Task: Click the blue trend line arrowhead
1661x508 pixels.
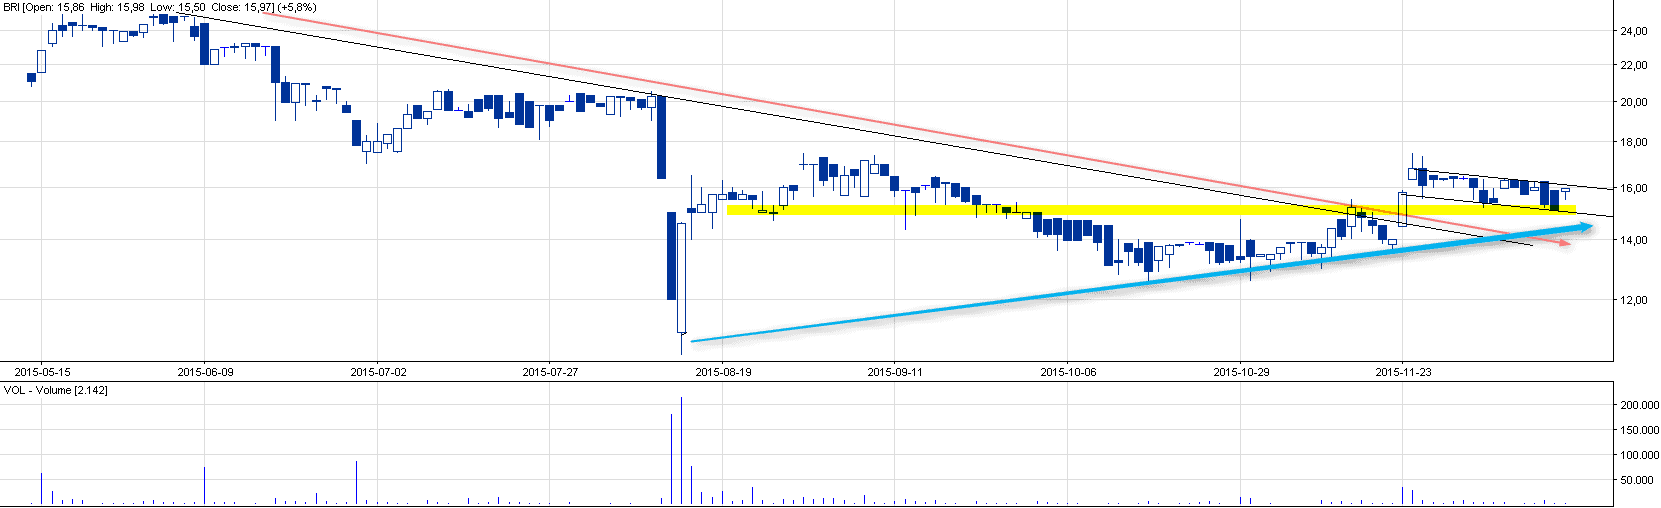Action: [1585, 228]
